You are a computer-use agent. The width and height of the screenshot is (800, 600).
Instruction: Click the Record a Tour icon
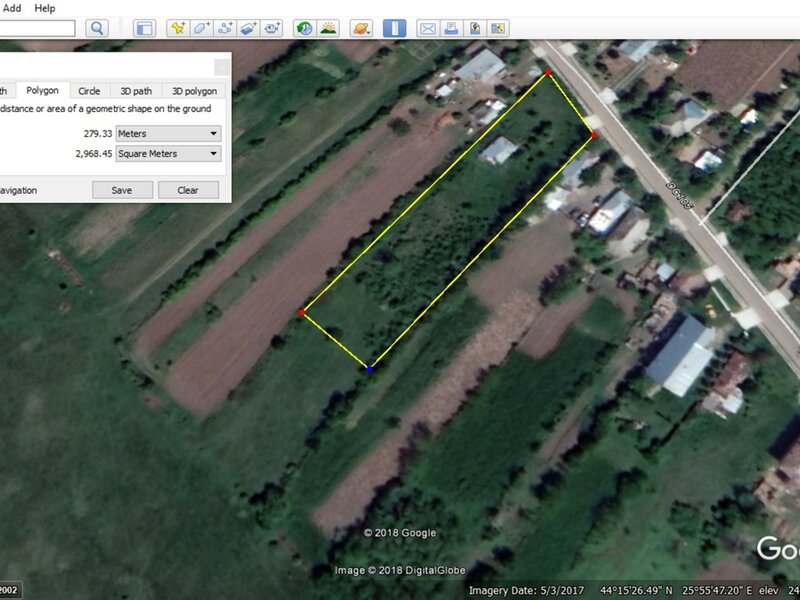coord(273,29)
